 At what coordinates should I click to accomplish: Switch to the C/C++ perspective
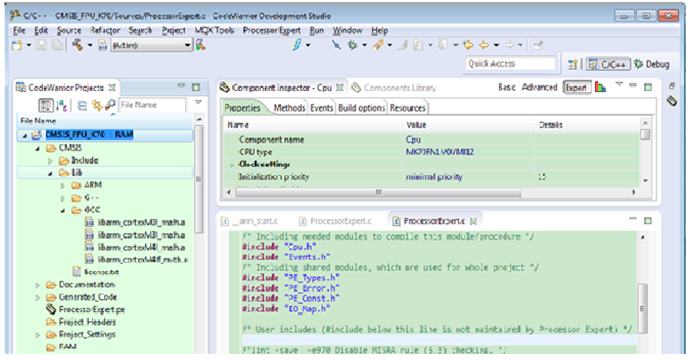tap(609, 64)
